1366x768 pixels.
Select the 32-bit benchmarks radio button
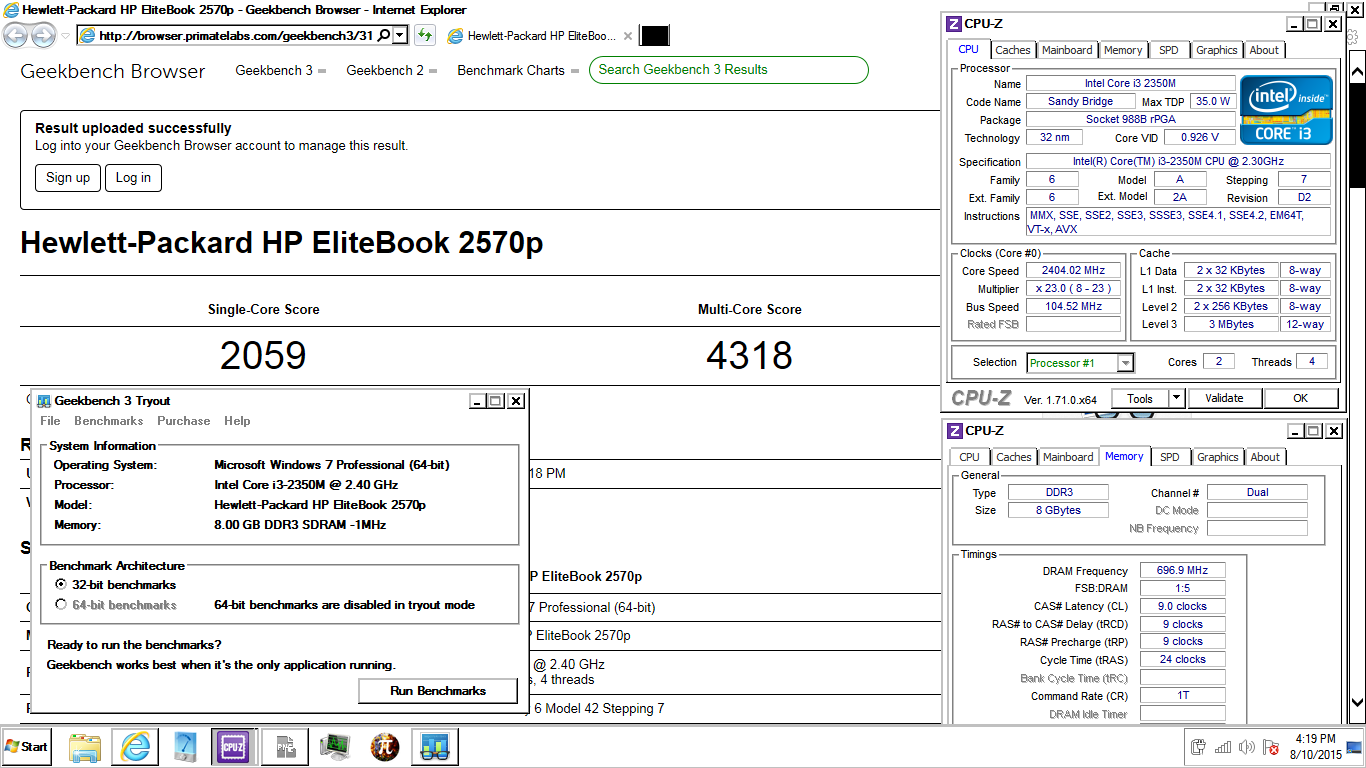coord(61,584)
